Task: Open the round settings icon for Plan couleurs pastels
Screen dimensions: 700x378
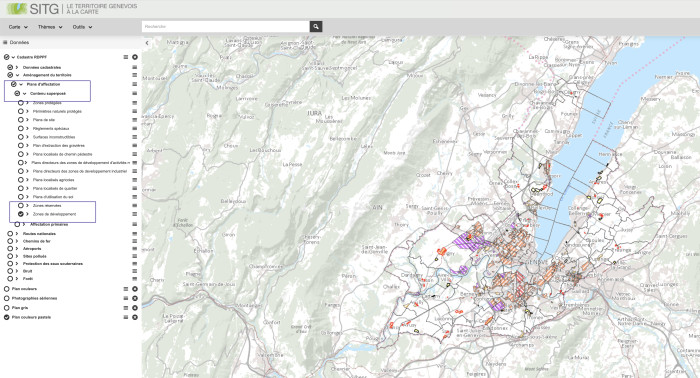Action: [135, 317]
